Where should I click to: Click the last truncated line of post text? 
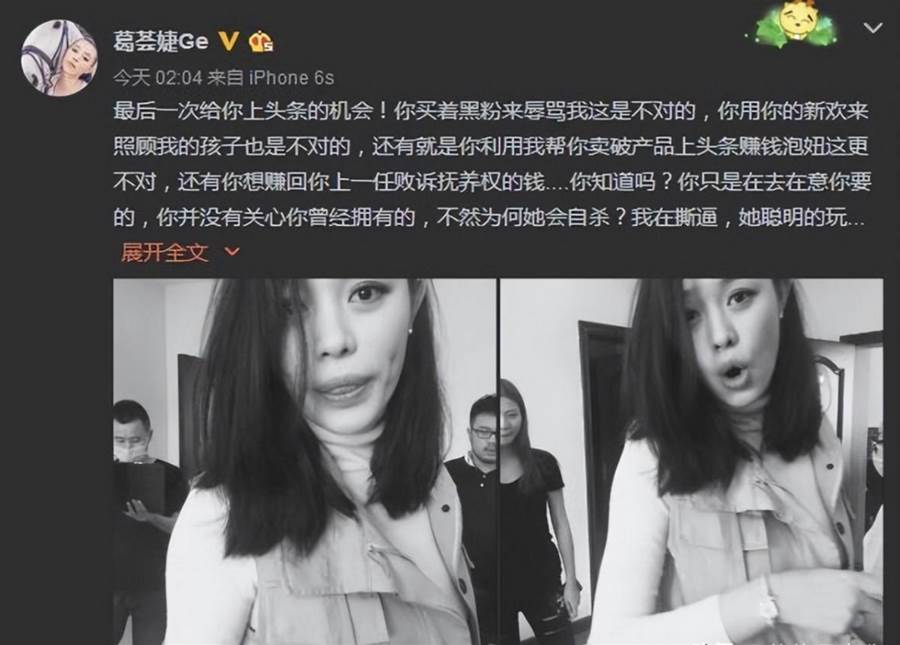[489, 217]
